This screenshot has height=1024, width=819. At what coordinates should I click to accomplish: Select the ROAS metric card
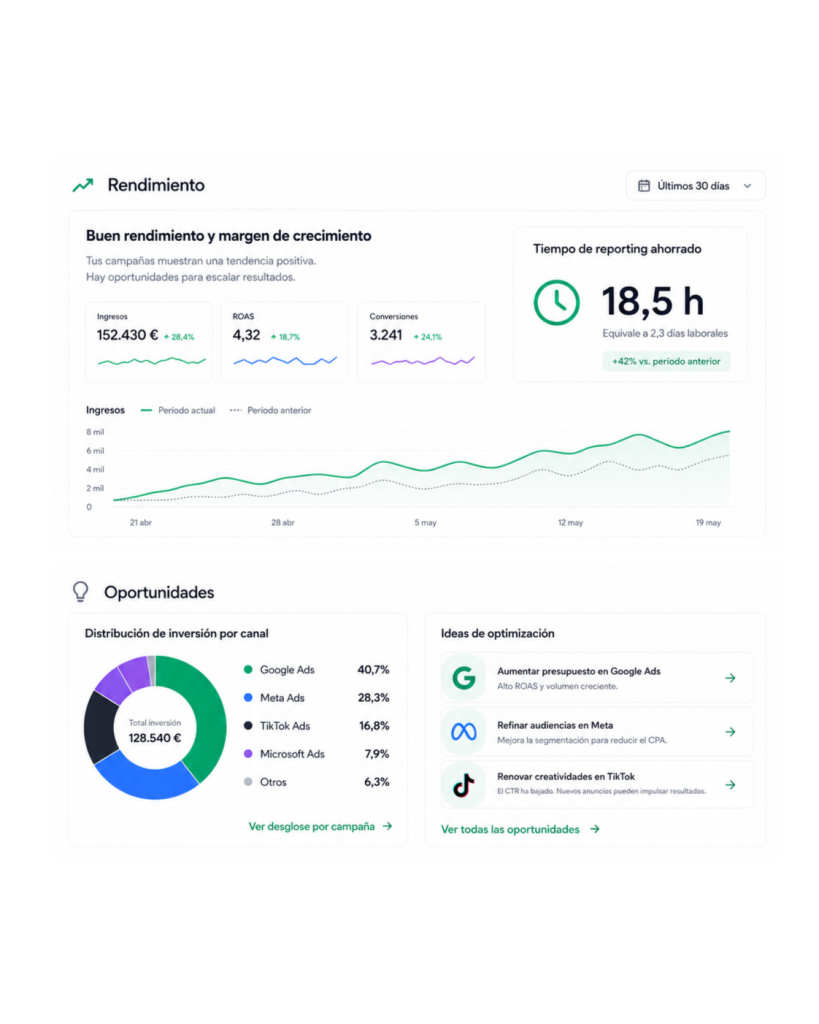tap(285, 342)
